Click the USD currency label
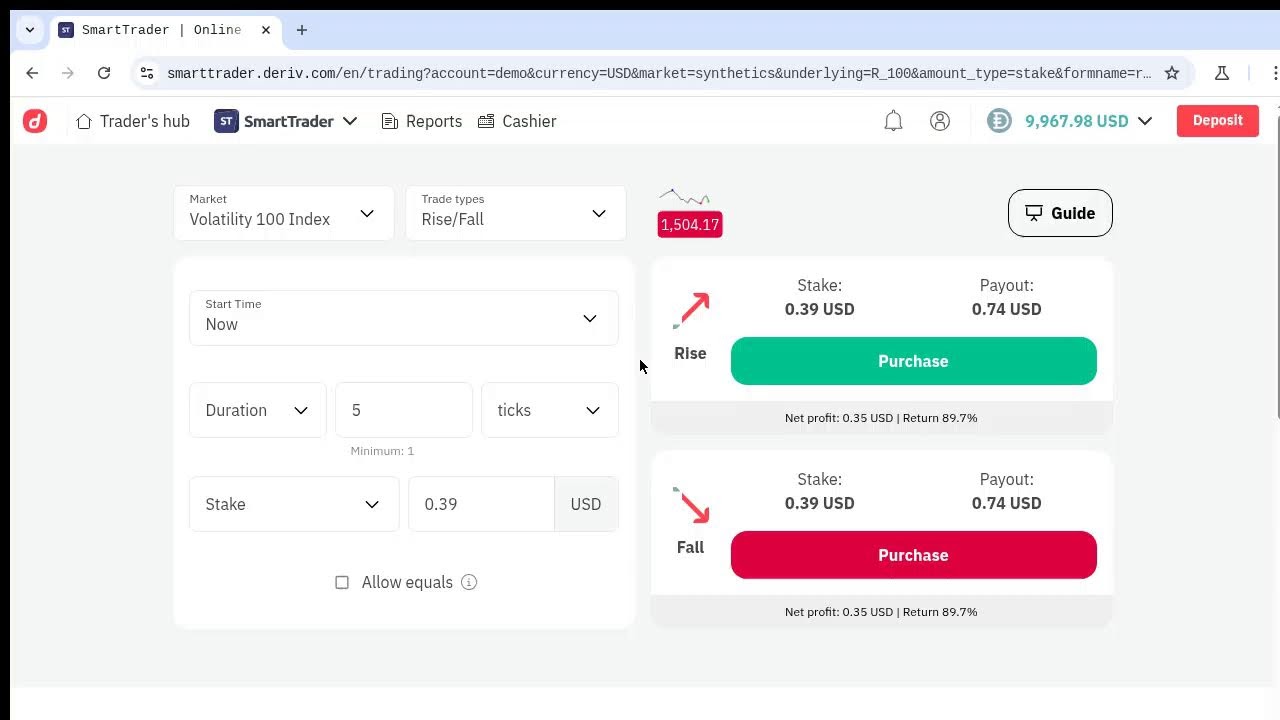Viewport: 1280px width, 720px height. 586,504
